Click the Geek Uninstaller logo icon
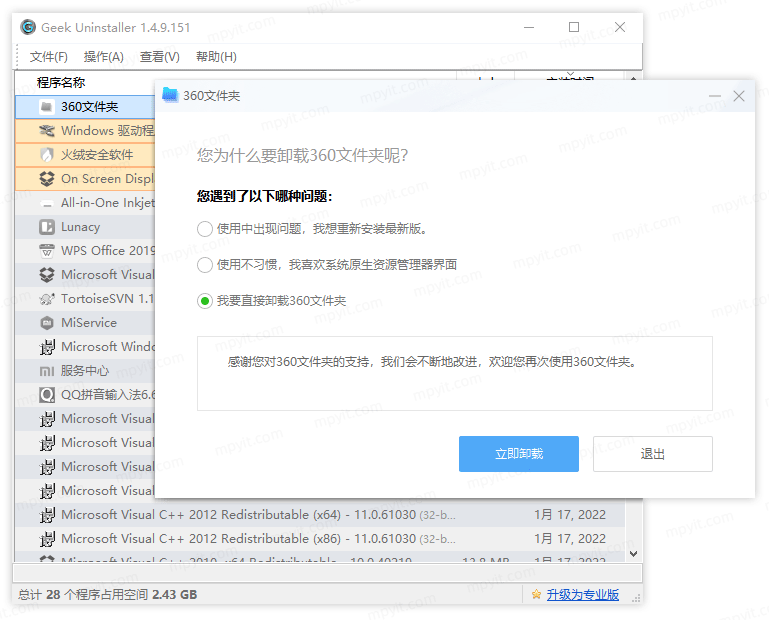The width and height of the screenshot is (769, 620). coord(28,27)
